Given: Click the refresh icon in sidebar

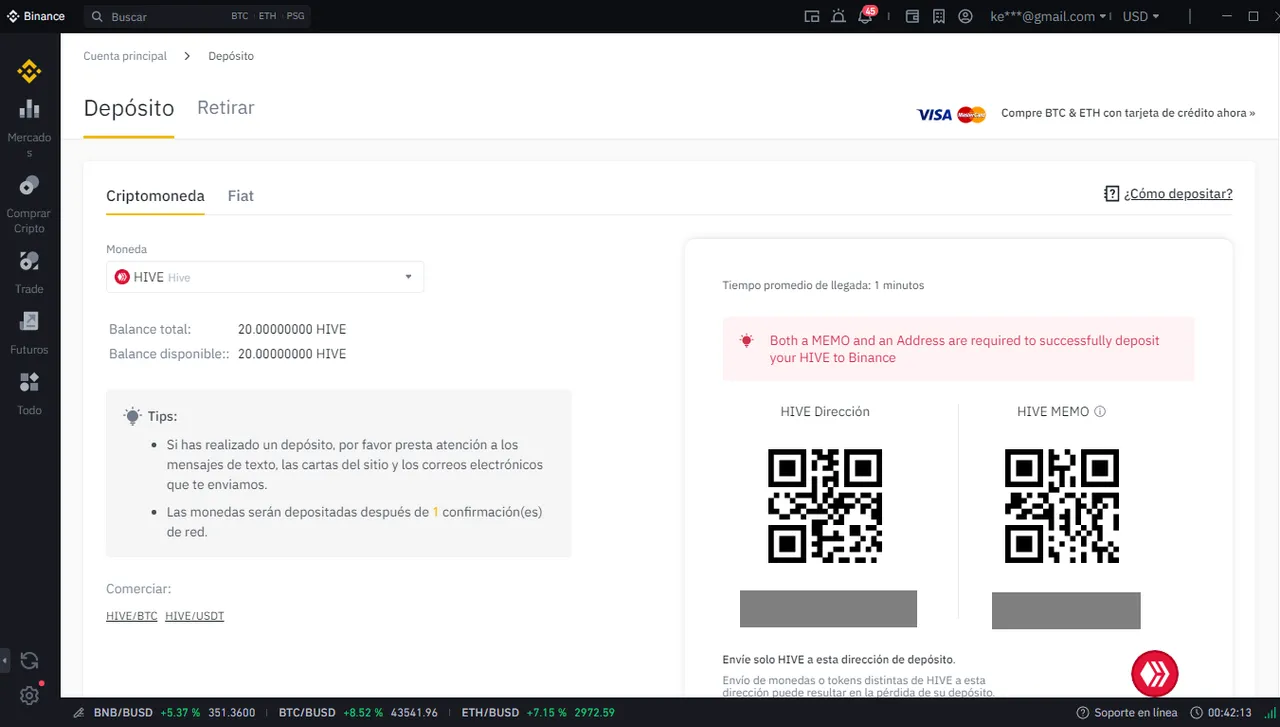Looking at the screenshot, I should (x=29, y=660).
